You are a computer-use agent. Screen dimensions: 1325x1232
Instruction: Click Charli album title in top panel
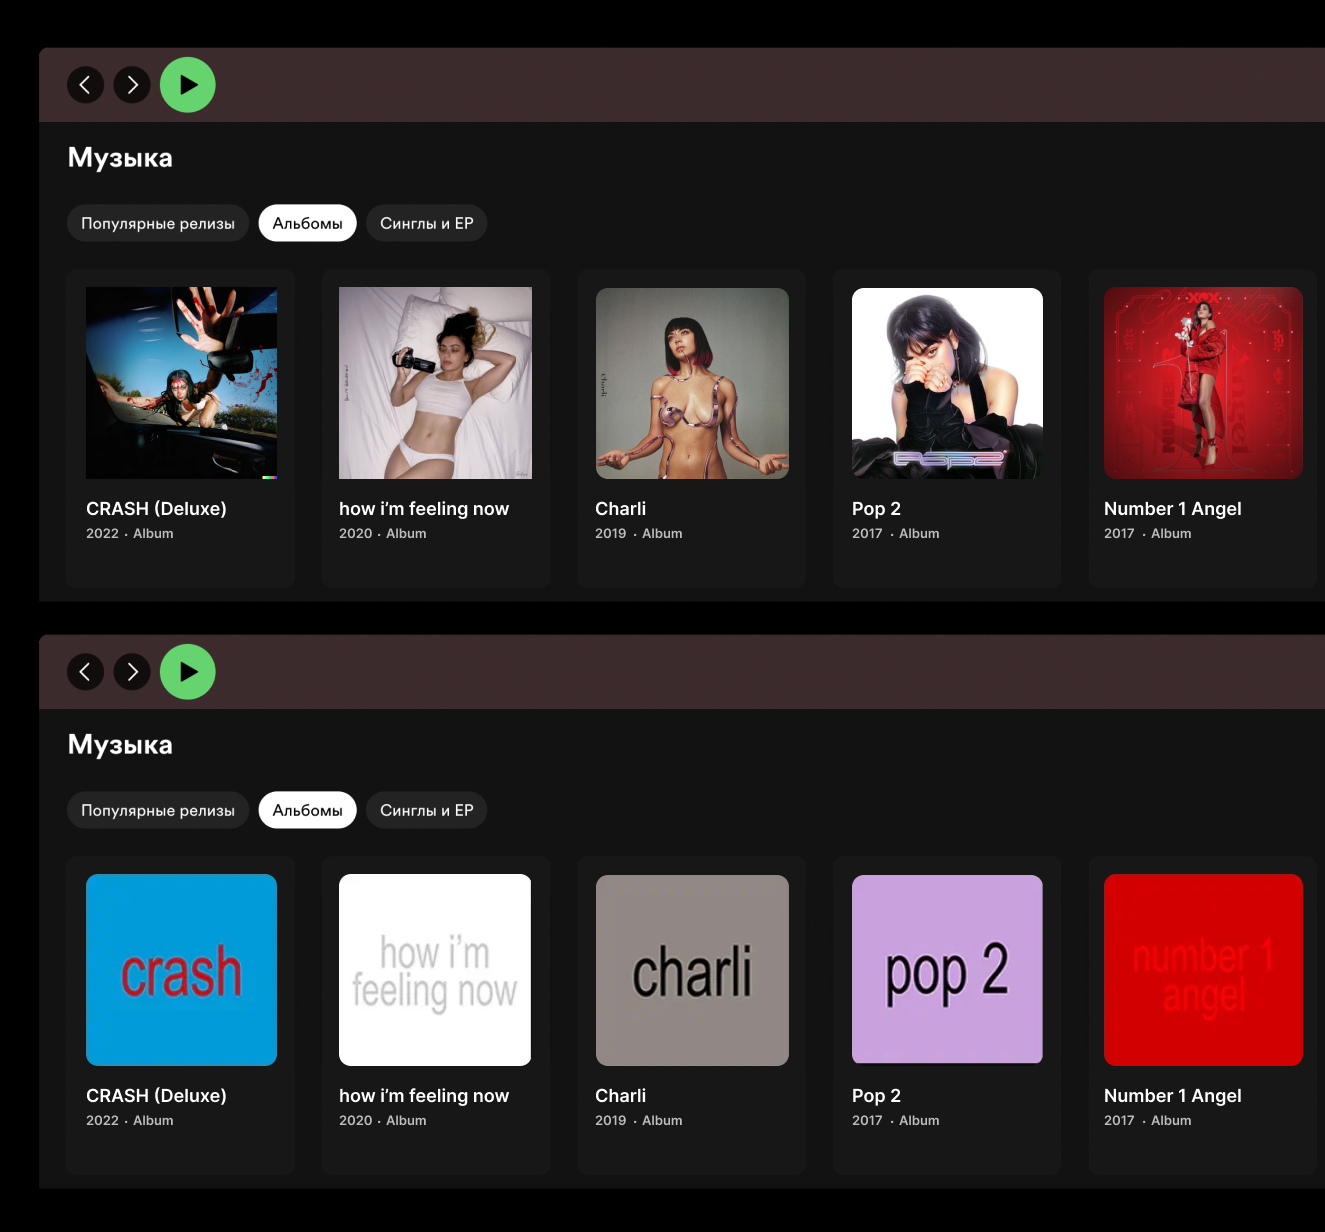pos(621,509)
